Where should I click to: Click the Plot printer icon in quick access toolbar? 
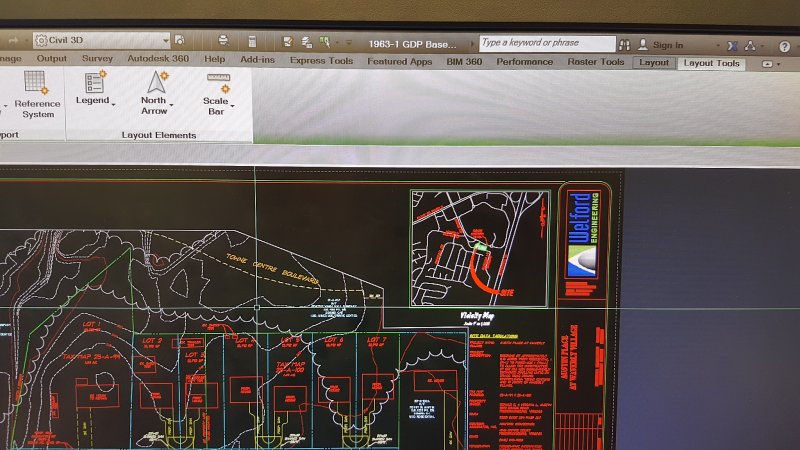pos(223,40)
